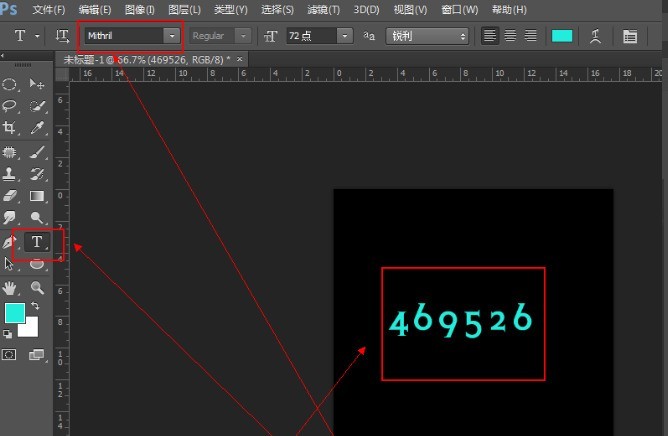The width and height of the screenshot is (668, 436).
Task: Left align the text
Action: [x=490, y=36]
